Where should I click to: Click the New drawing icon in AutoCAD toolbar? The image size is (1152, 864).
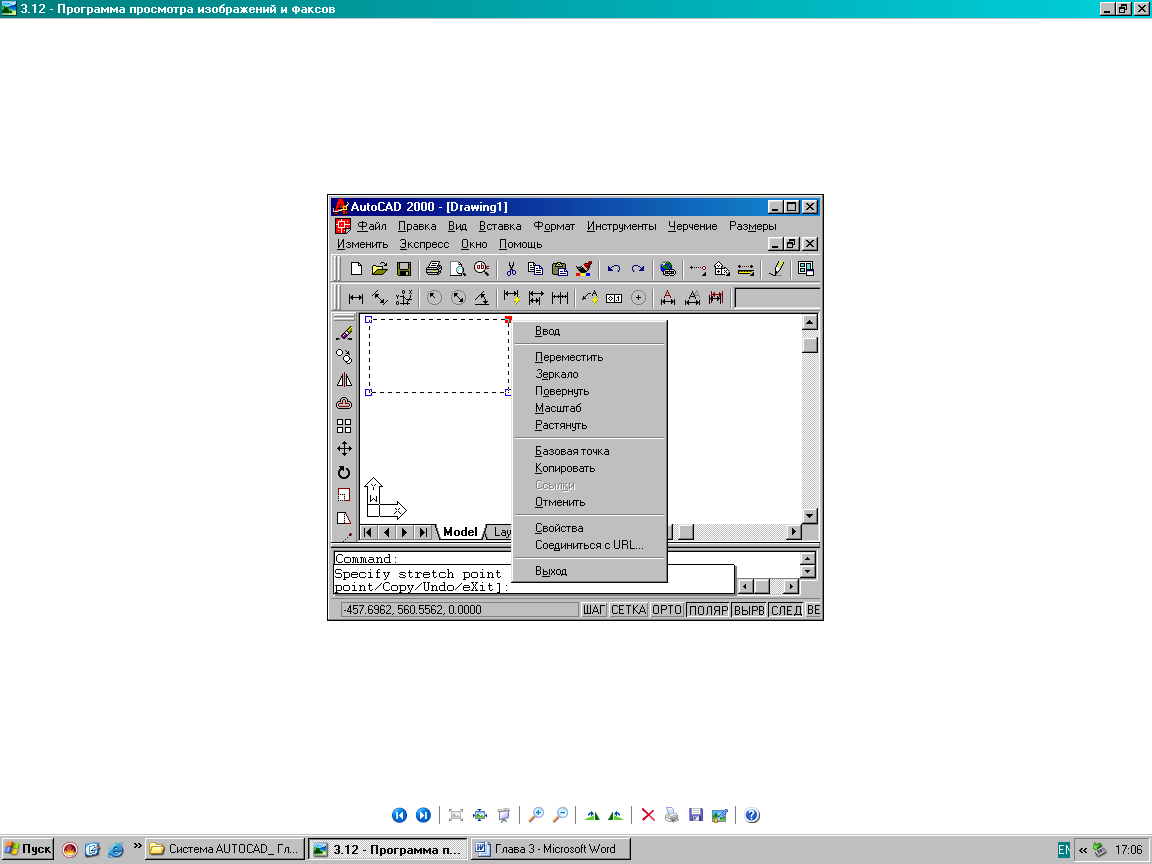[x=356, y=269]
